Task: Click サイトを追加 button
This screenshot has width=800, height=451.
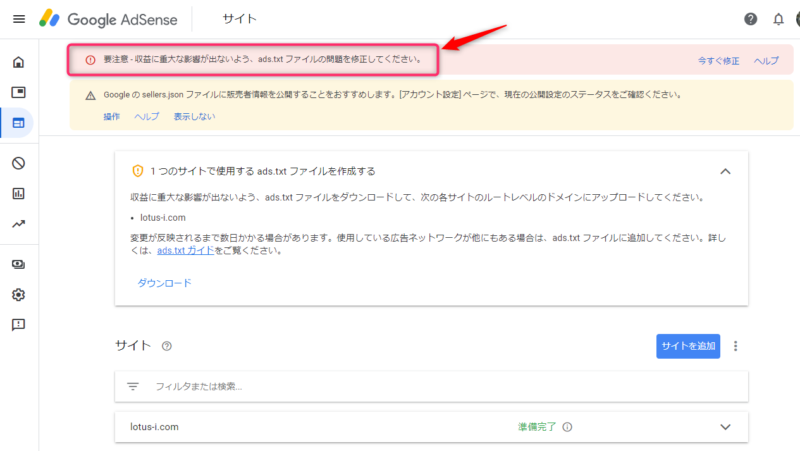Action: tap(688, 346)
